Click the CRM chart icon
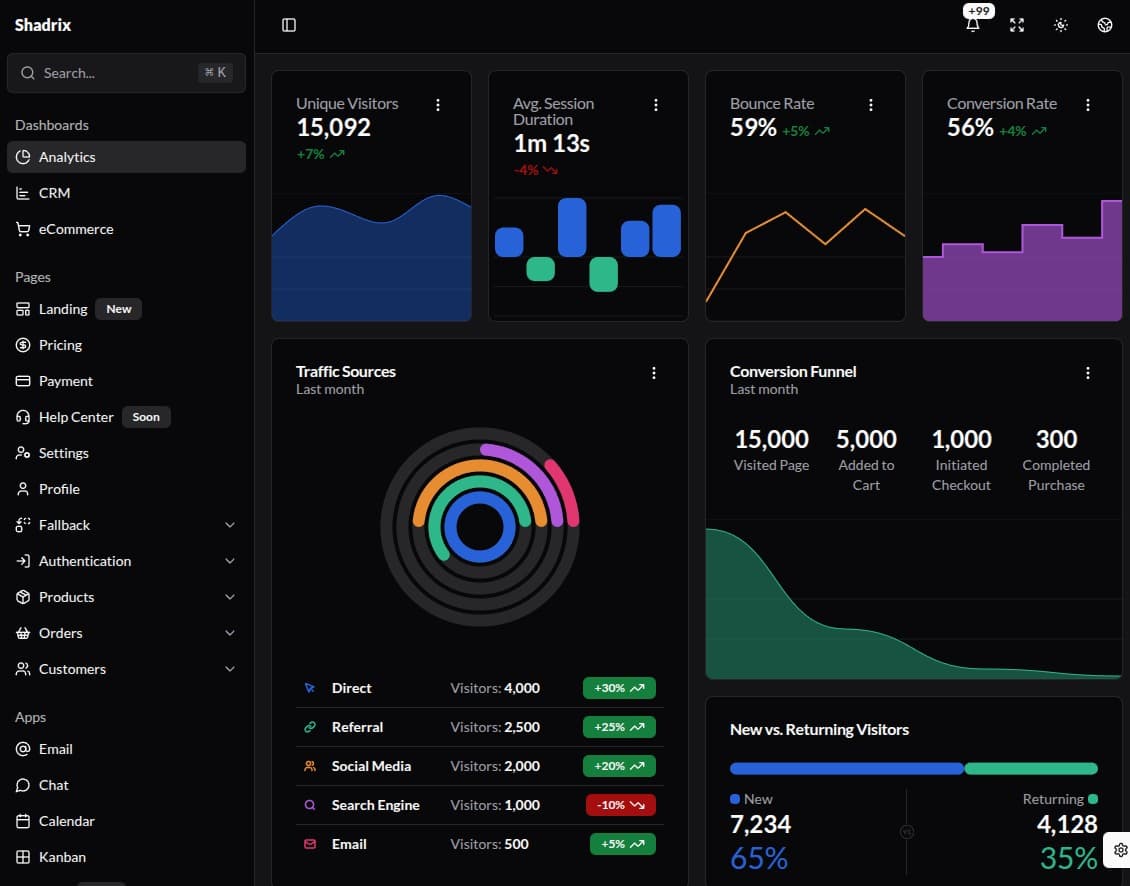Image resolution: width=1130 pixels, height=886 pixels. (x=23, y=193)
